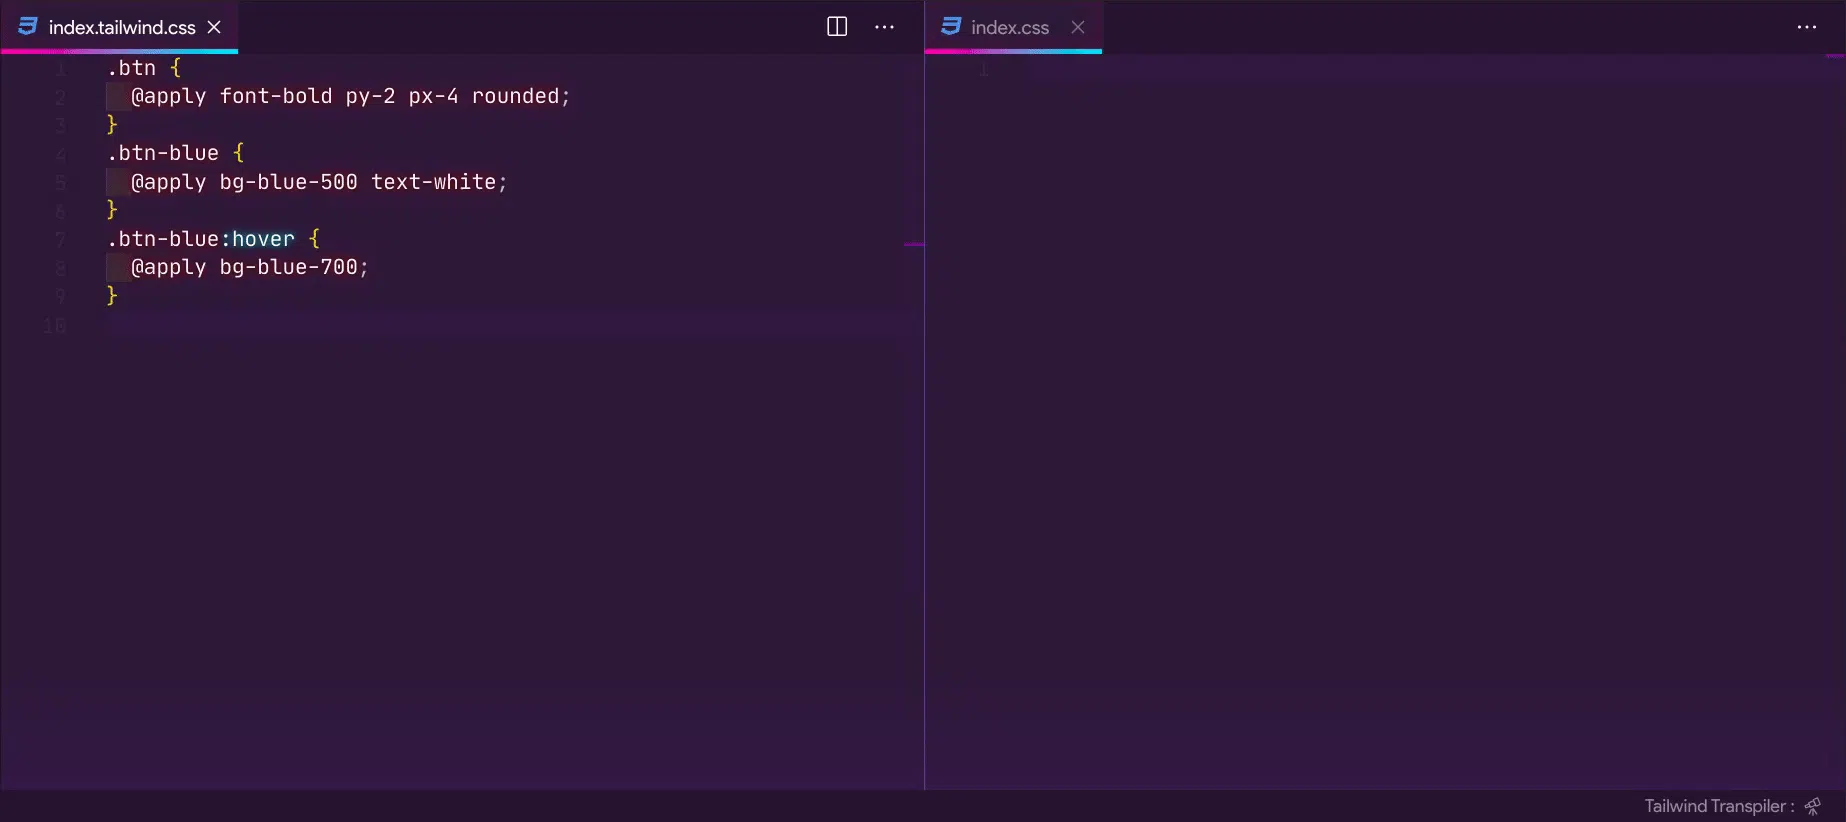Close the index.css tab
Image resolution: width=1846 pixels, height=822 pixels.
point(1078,27)
